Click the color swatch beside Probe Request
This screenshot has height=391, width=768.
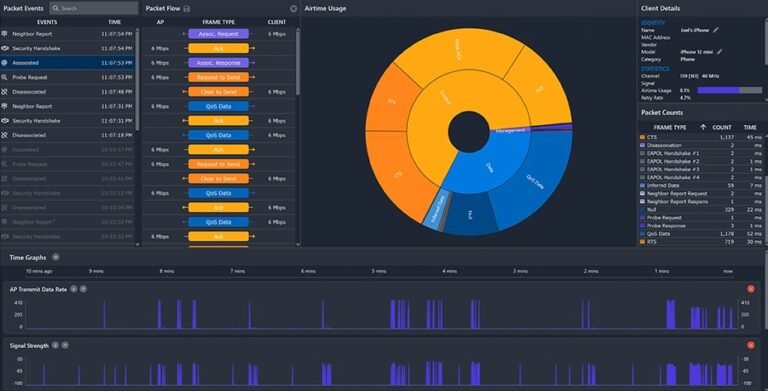(x=642, y=218)
